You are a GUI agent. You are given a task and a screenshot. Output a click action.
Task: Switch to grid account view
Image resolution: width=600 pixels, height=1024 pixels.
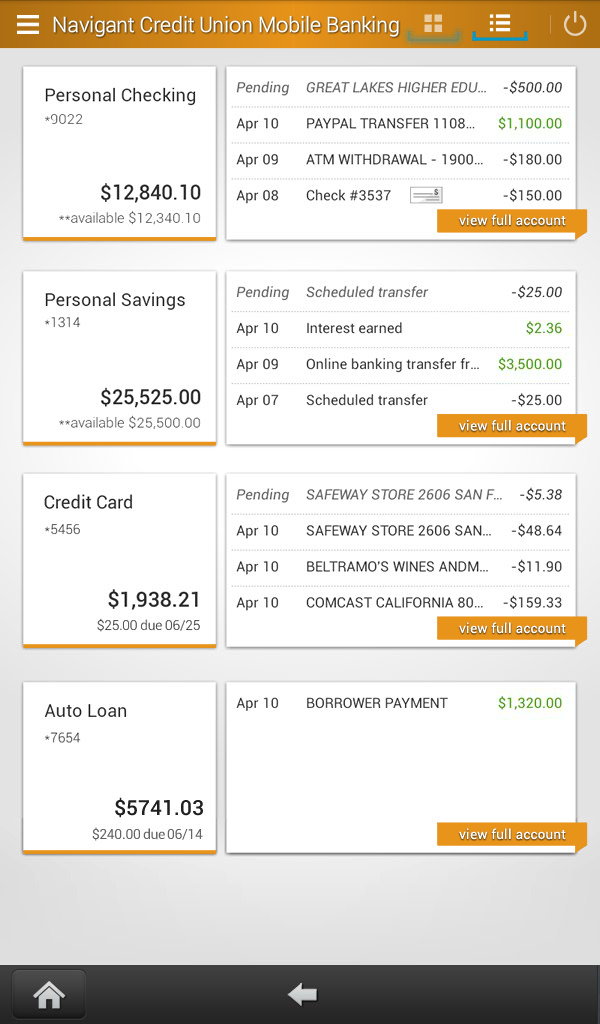click(x=432, y=22)
